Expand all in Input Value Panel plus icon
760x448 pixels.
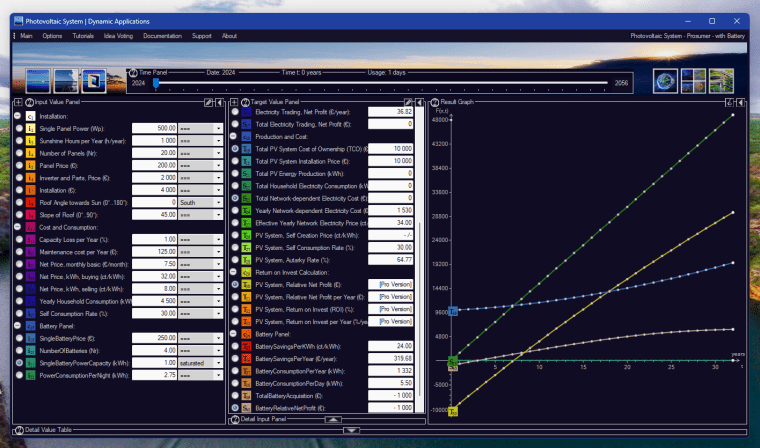tap(18, 102)
